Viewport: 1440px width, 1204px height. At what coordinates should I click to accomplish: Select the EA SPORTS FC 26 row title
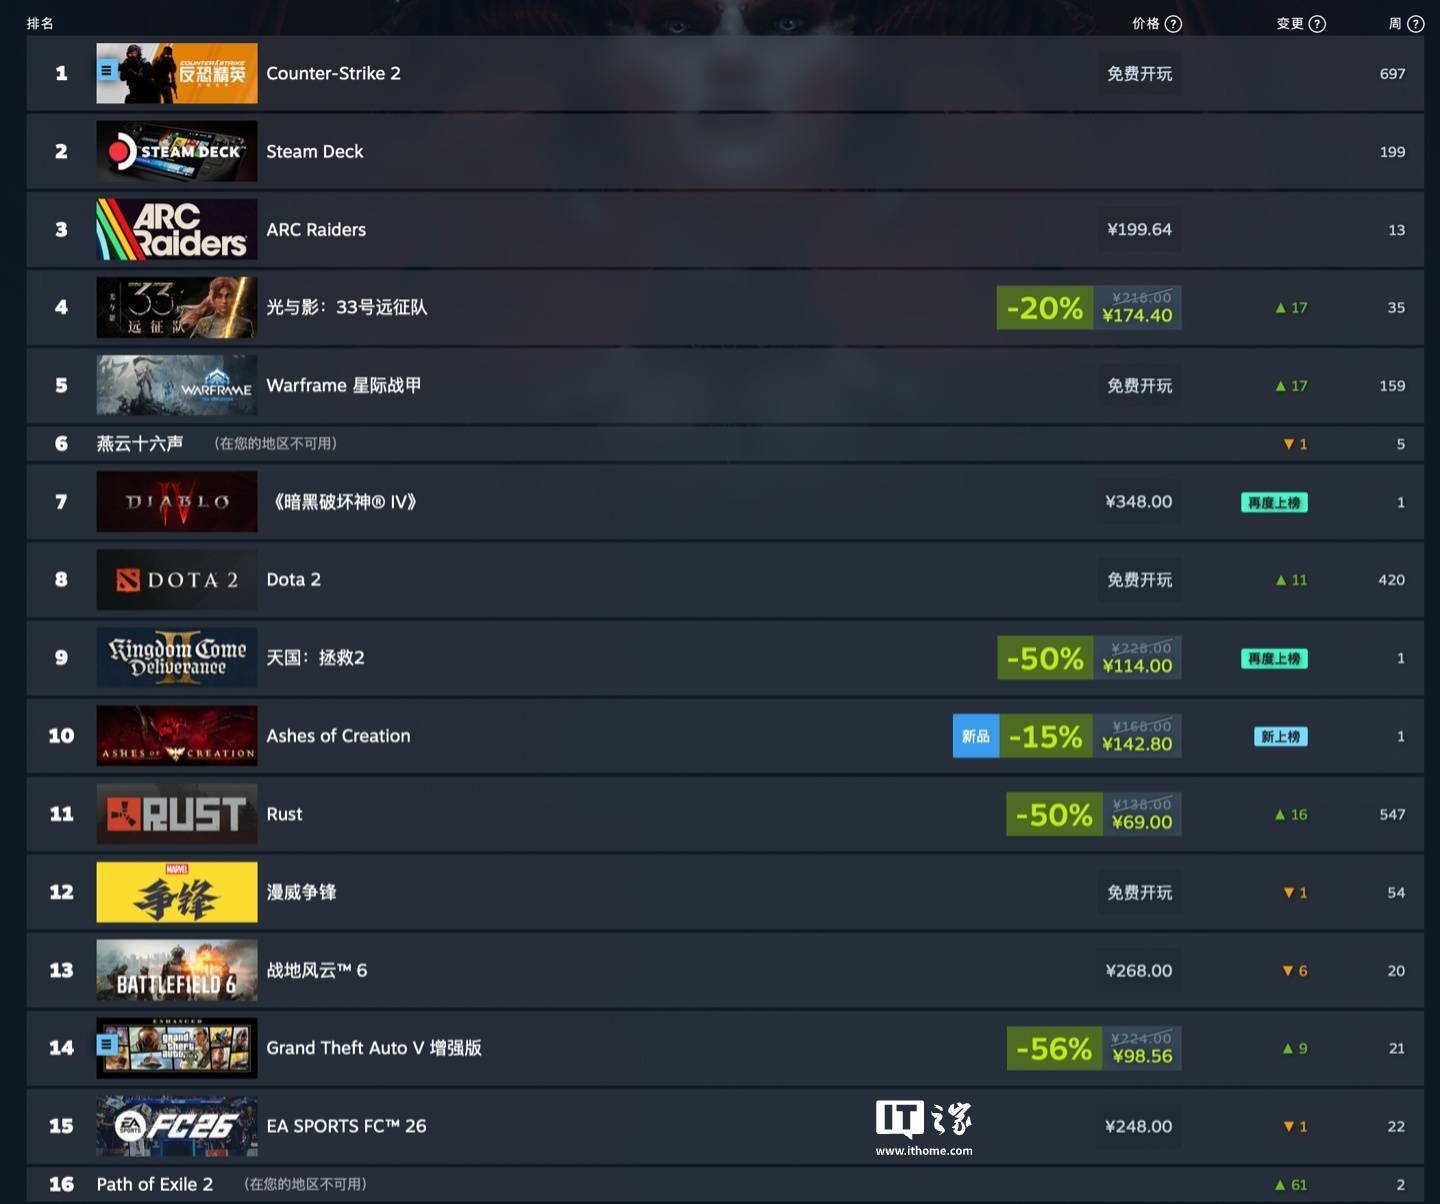tap(346, 1126)
